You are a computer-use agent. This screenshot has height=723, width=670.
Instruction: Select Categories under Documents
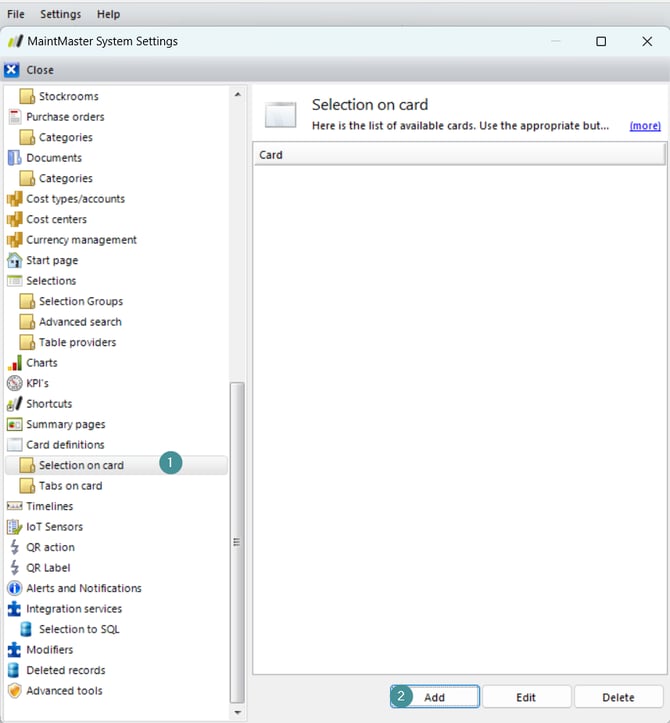(x=66, y=178)
